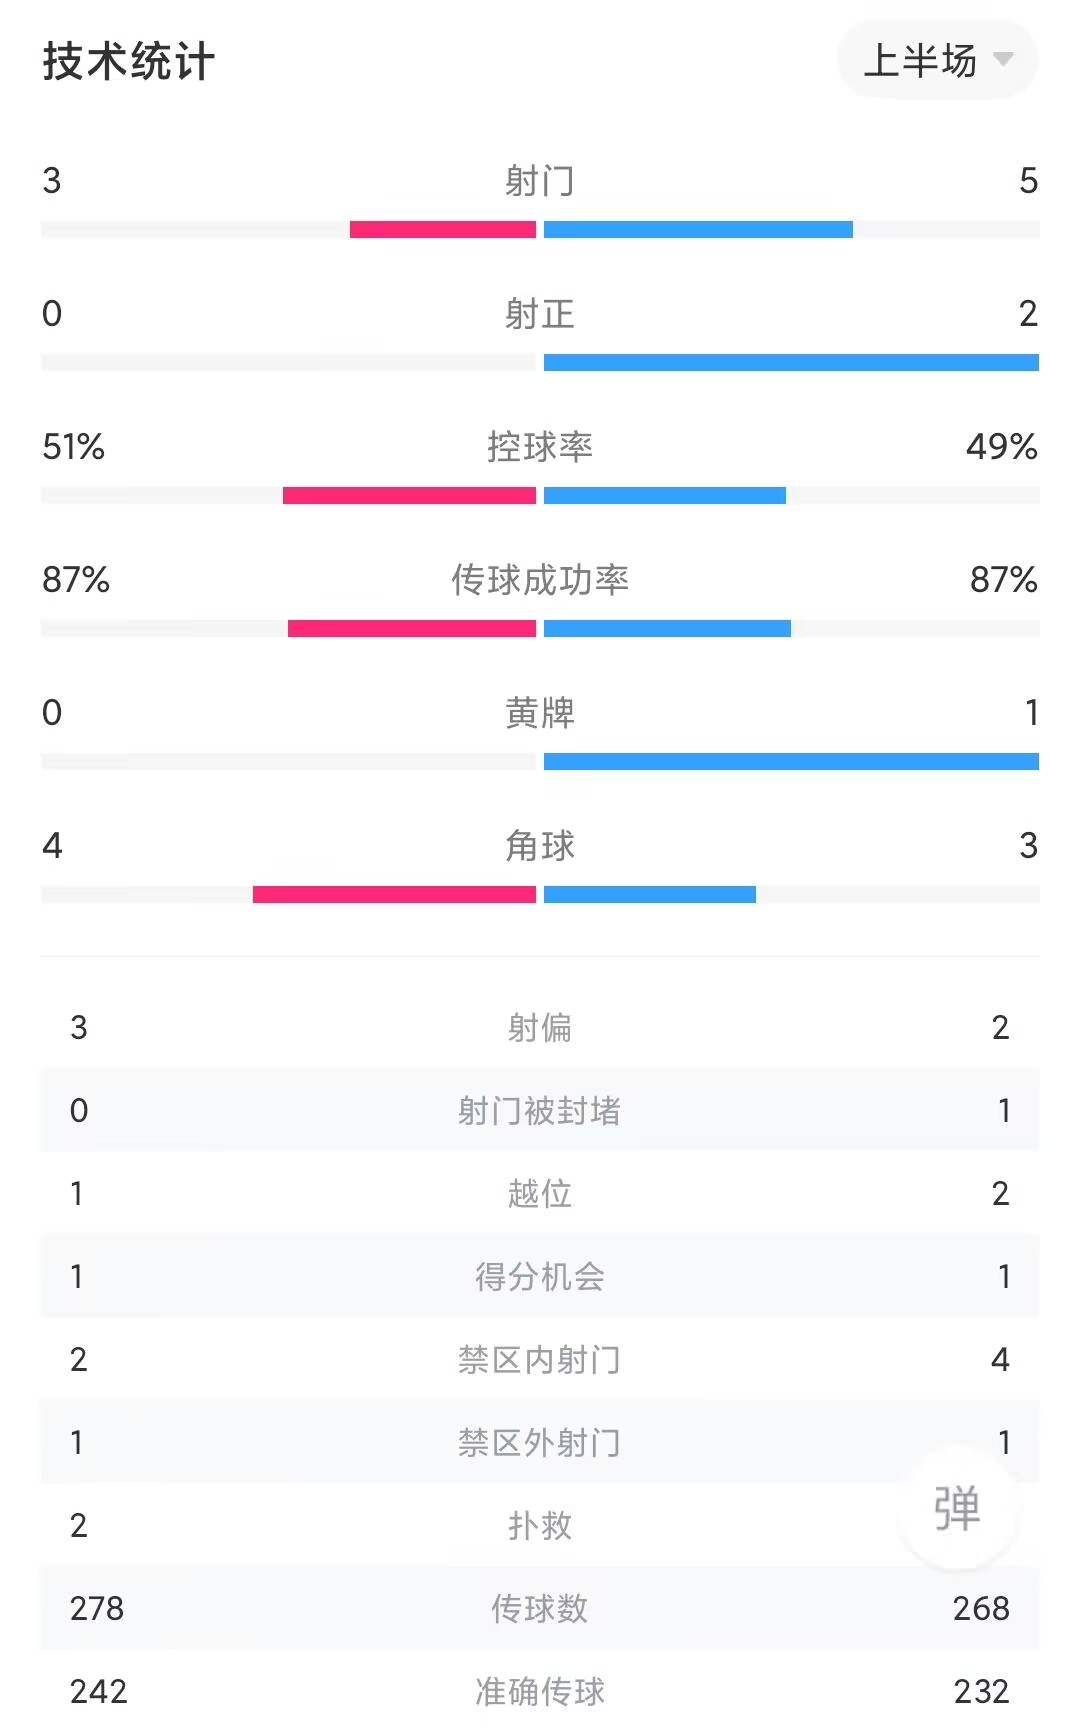Click the pink 角球 bar

tap(394, 895)
